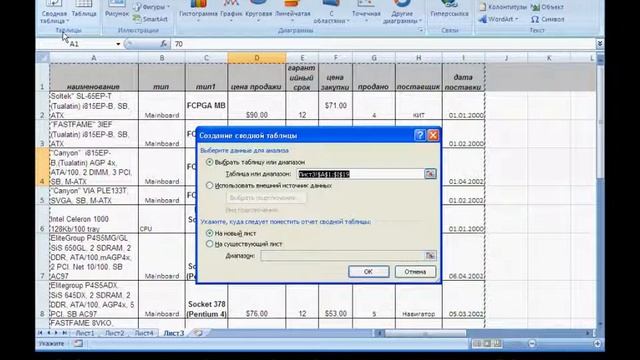Select Использовать внешний источник данных option
The width and height of the screenshot is (640, 360).
coord(269,185)
